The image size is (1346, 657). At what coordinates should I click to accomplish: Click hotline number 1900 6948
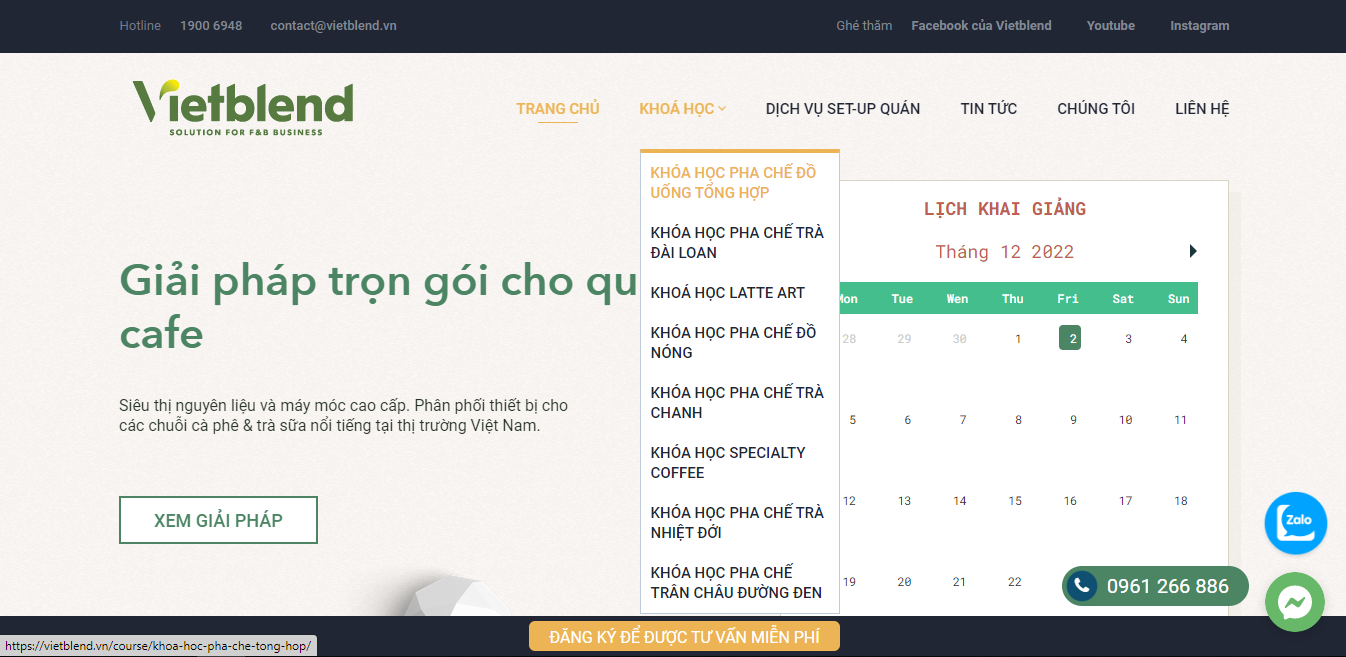[x=211, y=26]
